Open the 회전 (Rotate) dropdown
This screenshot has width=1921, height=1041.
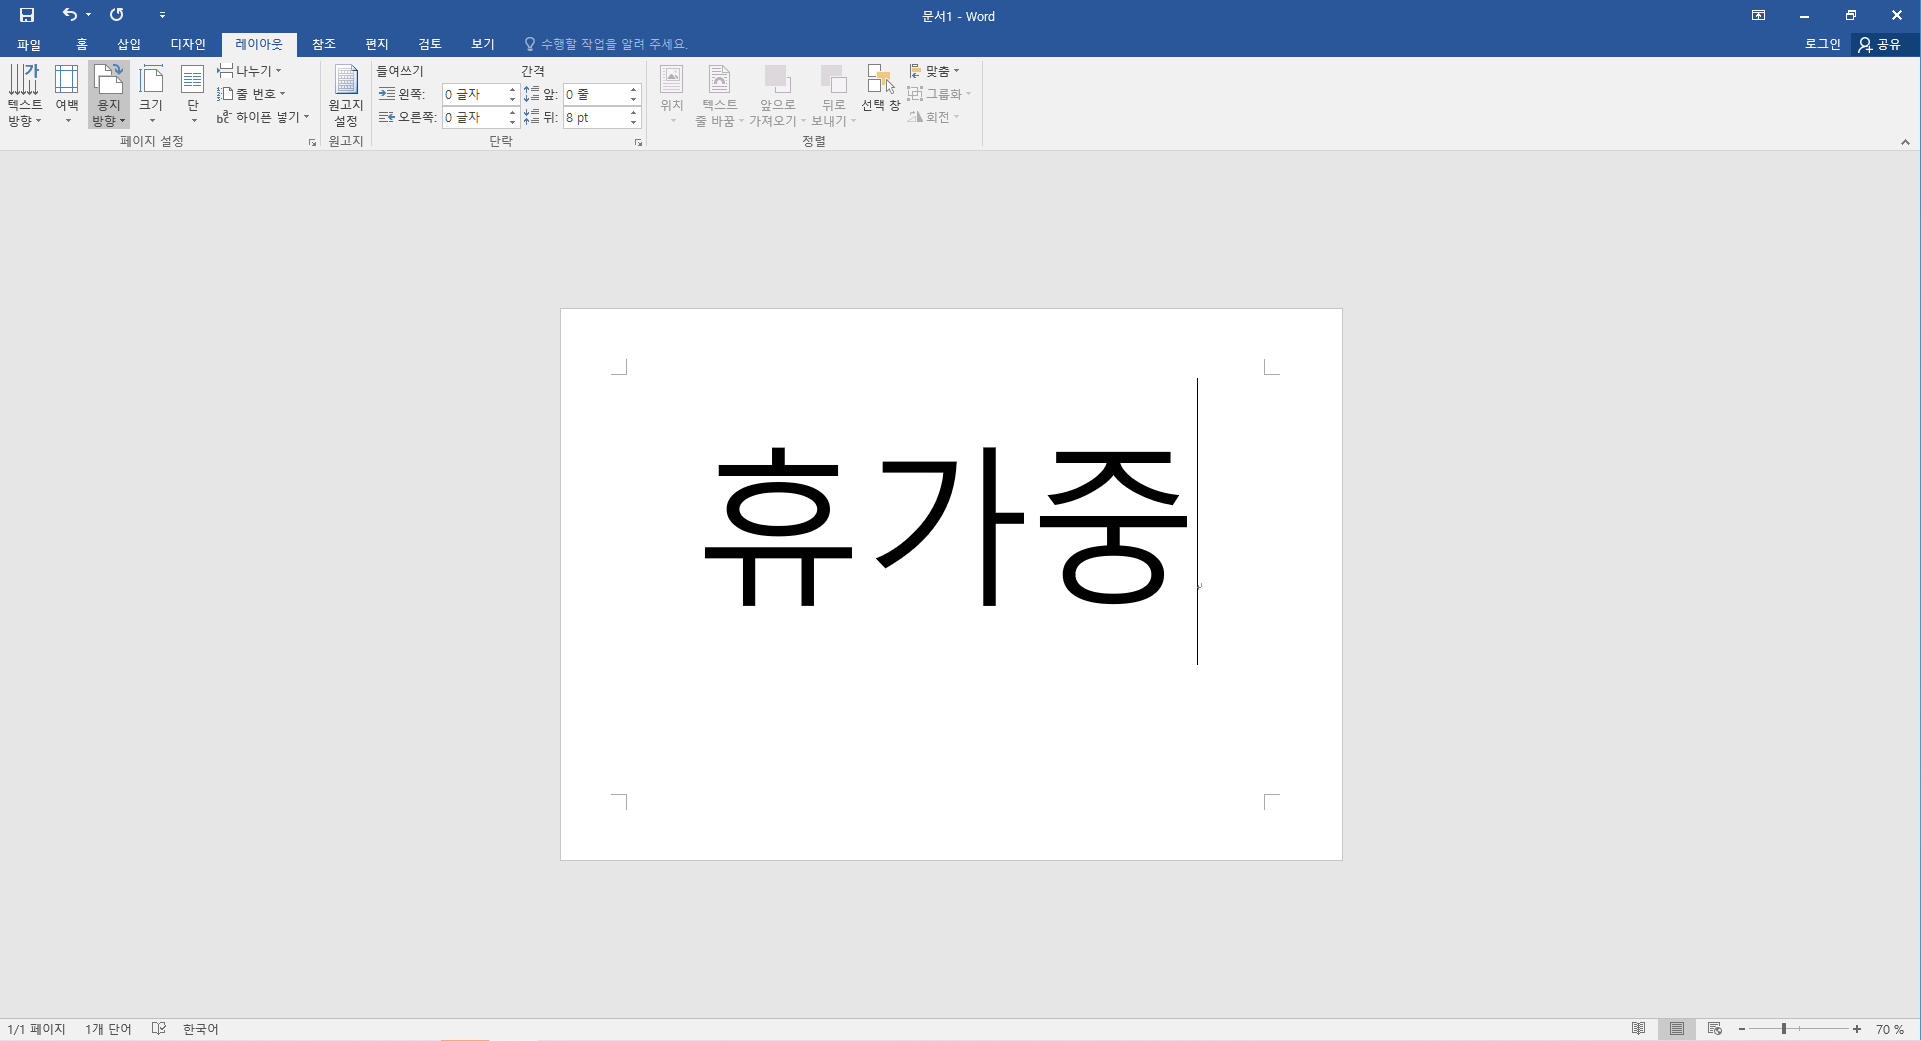pos(934,117)
